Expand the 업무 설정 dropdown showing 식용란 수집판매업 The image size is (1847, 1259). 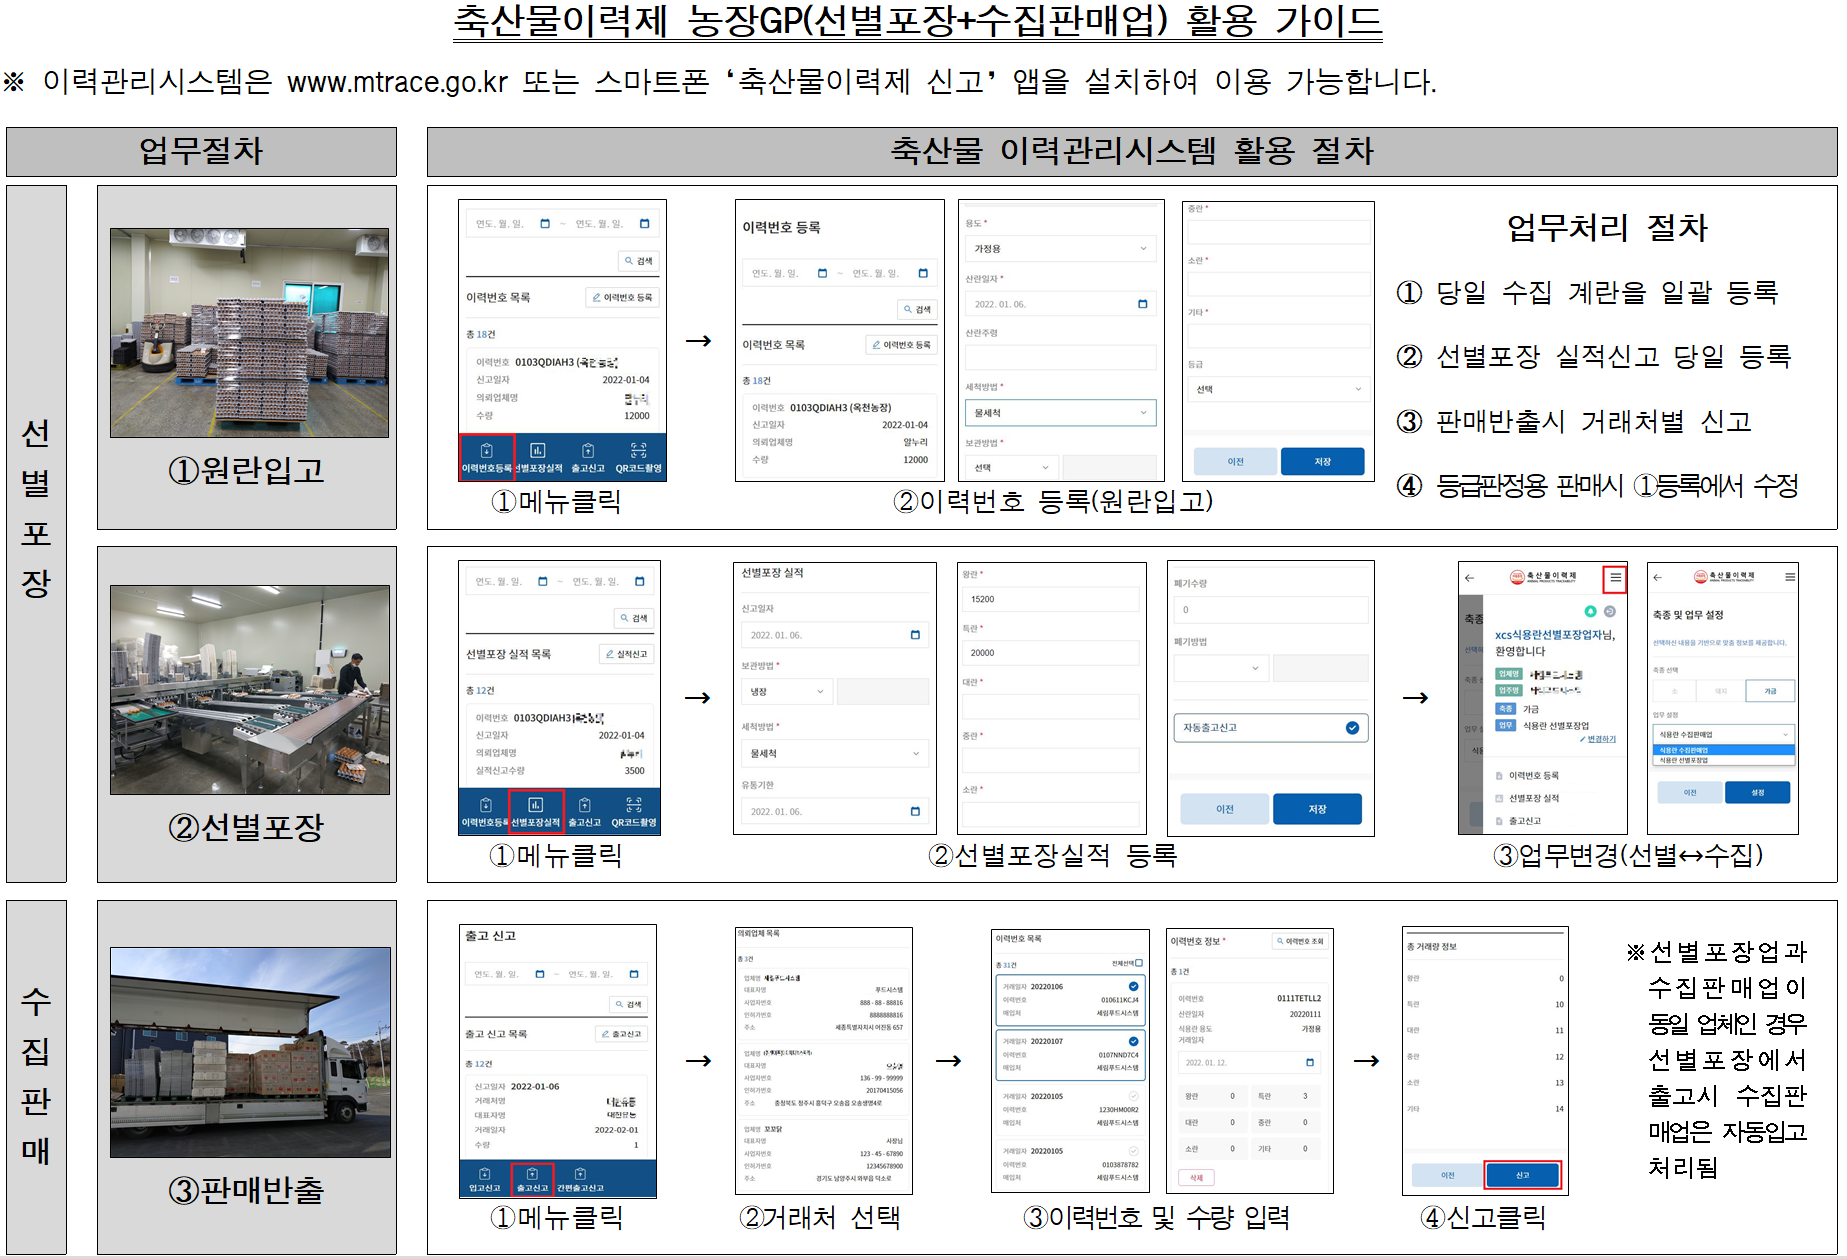point(1723,734)
